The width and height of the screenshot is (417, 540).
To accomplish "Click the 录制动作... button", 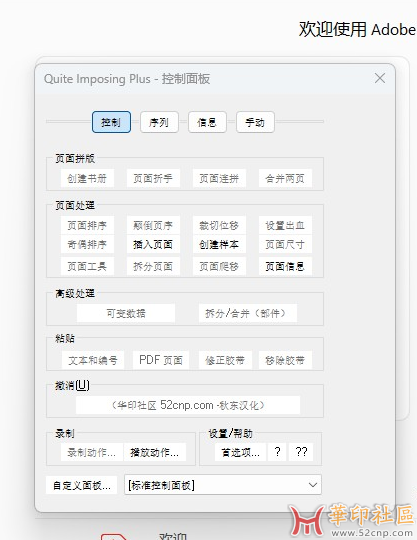I will pyautogui.click(x=92, y=452).
